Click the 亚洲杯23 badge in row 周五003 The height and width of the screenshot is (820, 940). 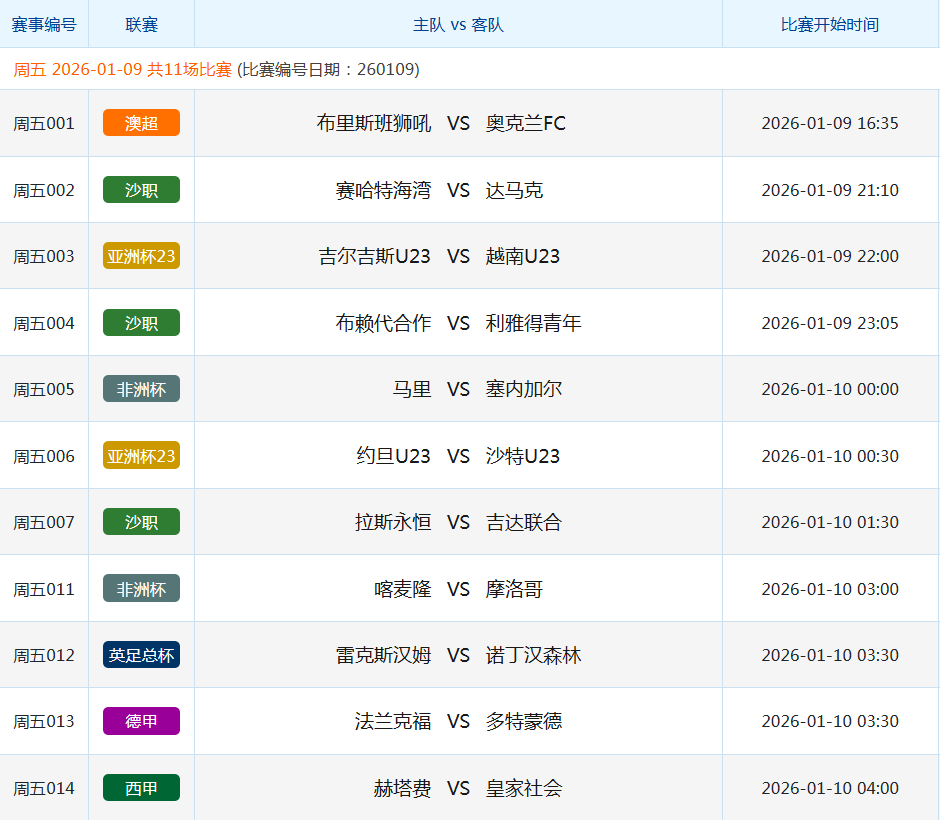141,256
